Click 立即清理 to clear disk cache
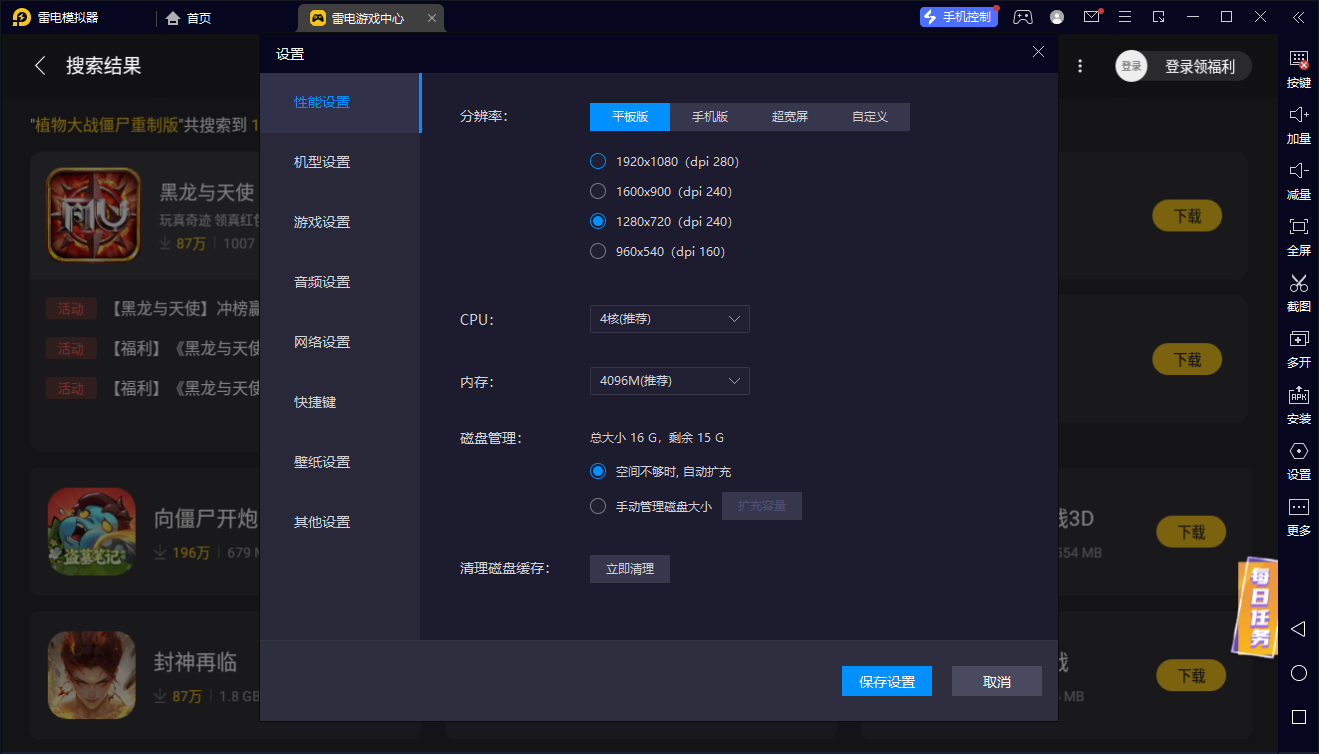 (630, 569)
